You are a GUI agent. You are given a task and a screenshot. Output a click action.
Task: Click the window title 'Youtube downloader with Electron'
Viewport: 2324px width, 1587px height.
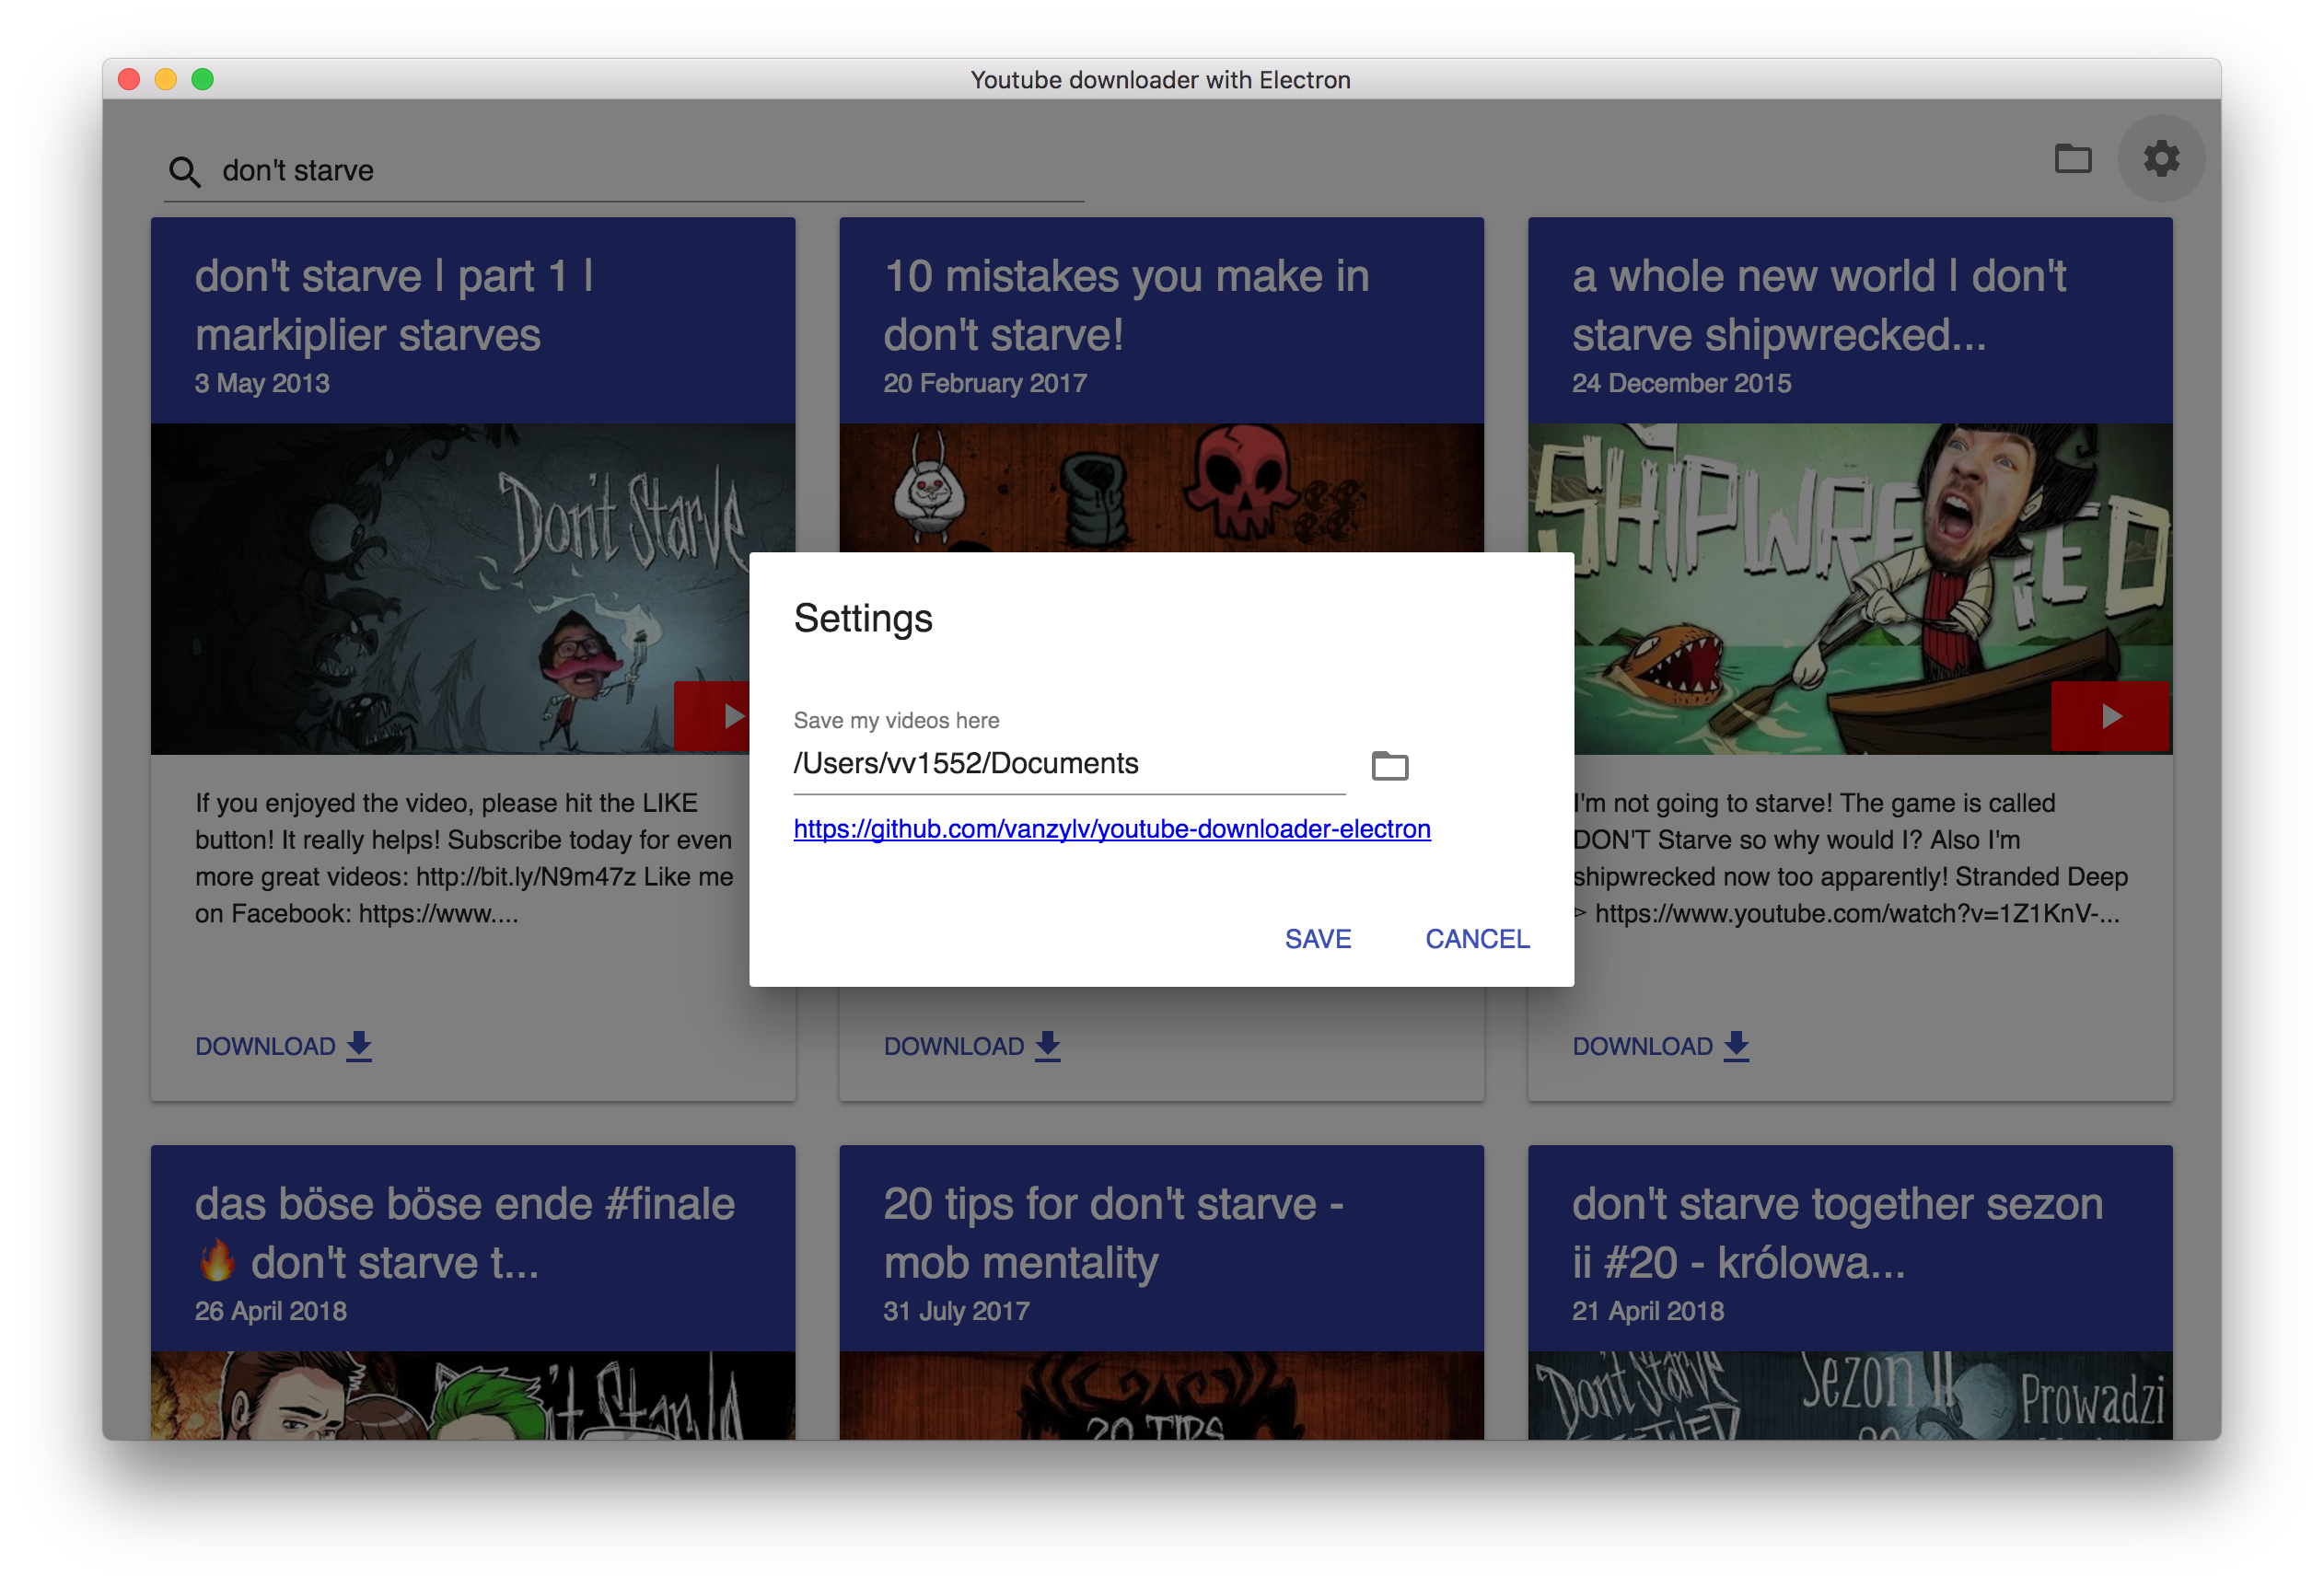(x=1160, y=80)
